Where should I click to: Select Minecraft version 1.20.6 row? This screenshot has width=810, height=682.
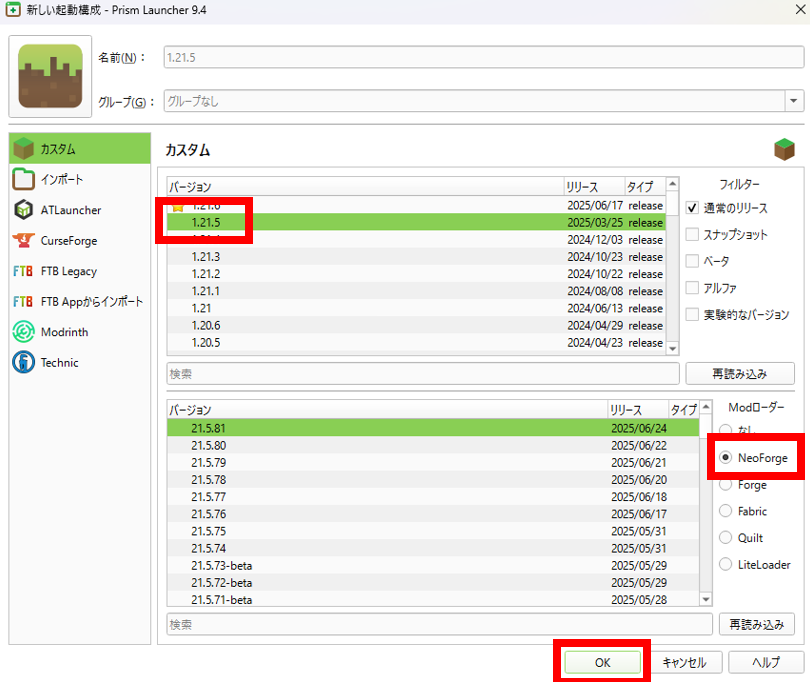coord(416,326)
